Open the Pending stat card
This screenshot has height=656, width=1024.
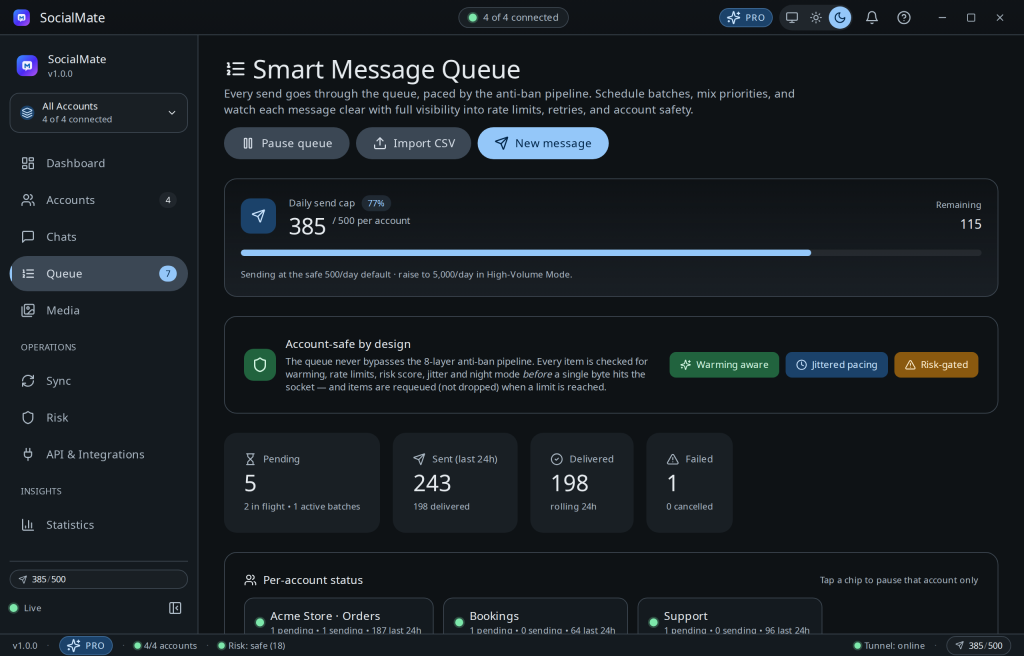click(x=302, y=483)
